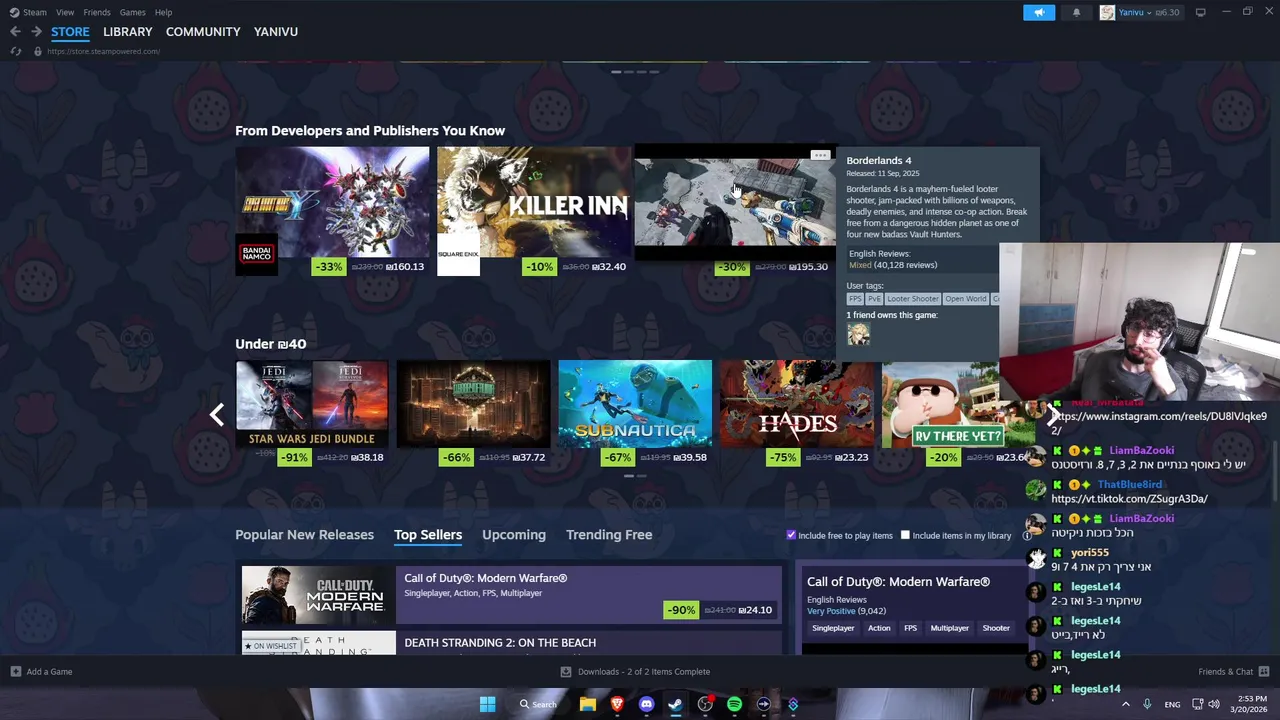Switch to the COMMUNITY section
This screenshot has width=1280, height=720.
[203, 32]
